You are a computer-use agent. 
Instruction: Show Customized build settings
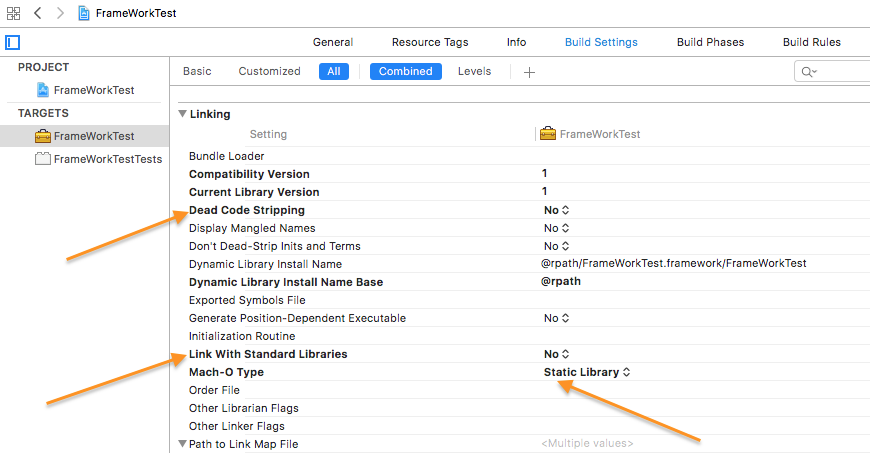[x=269, y=72]
